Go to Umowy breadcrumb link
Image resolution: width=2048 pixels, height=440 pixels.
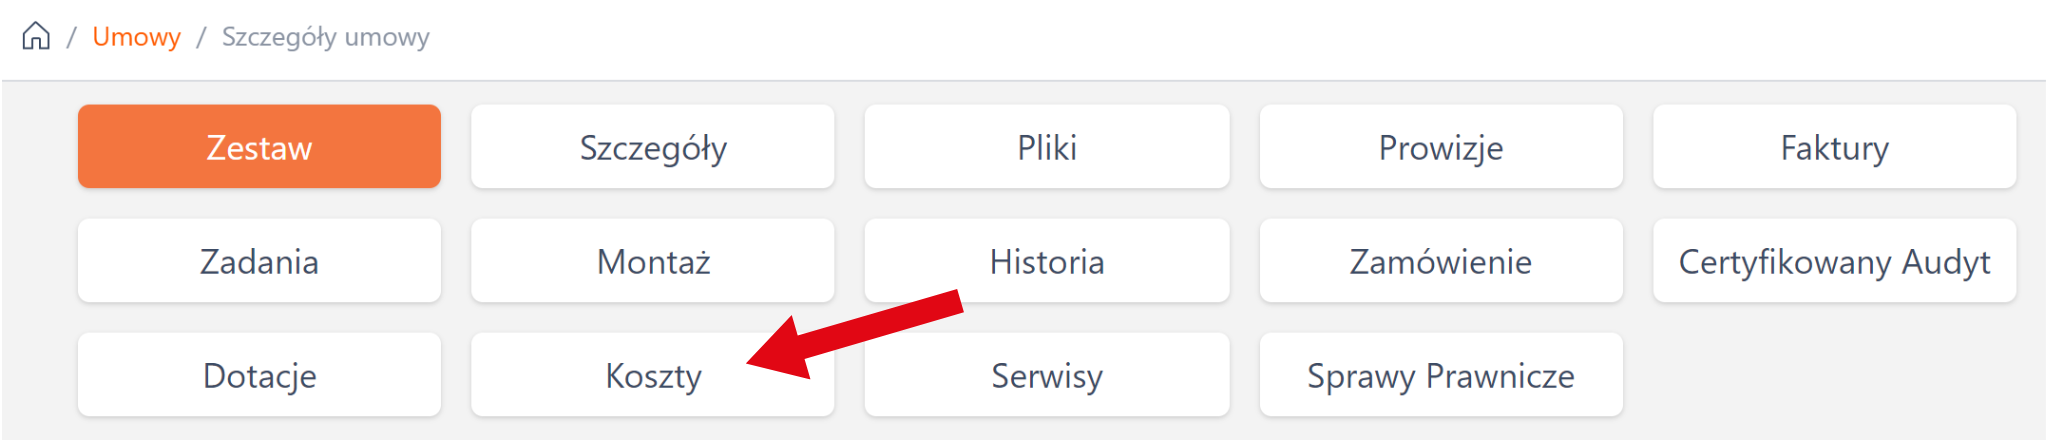click(x=136, y=37)
